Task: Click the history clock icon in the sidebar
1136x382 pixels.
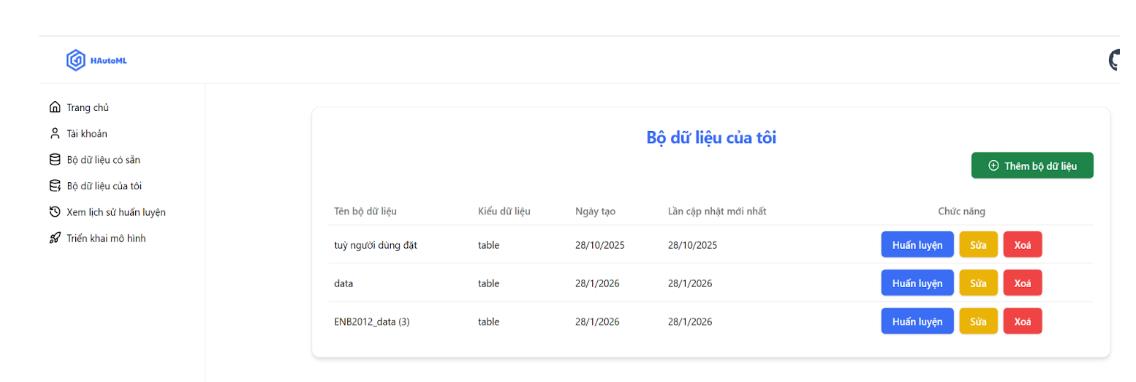Action: [x=55, y=212]
